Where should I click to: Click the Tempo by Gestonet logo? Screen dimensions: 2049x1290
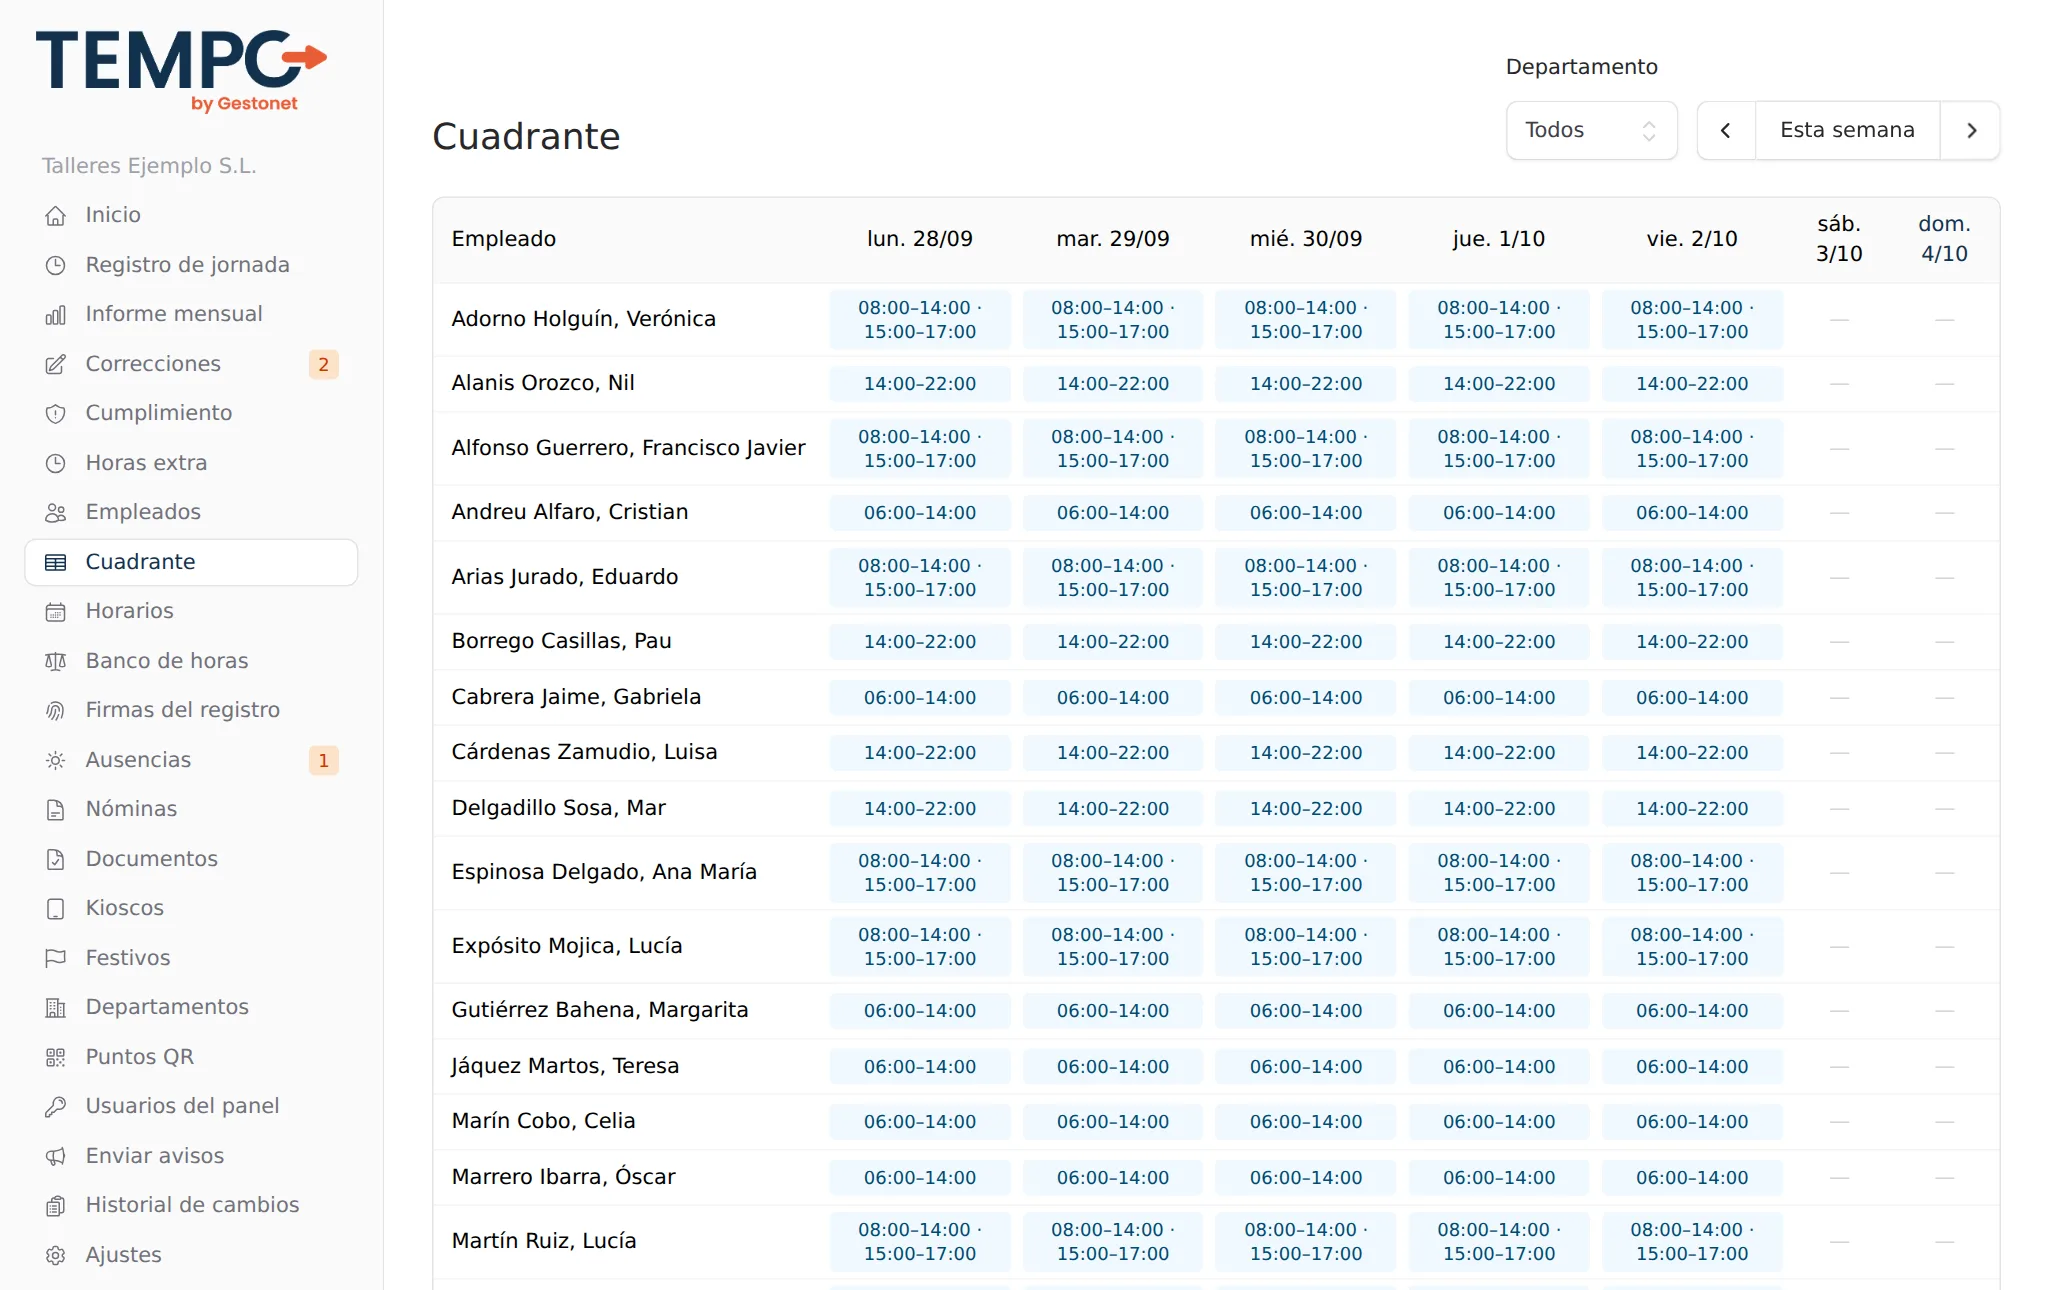[181, 70]
